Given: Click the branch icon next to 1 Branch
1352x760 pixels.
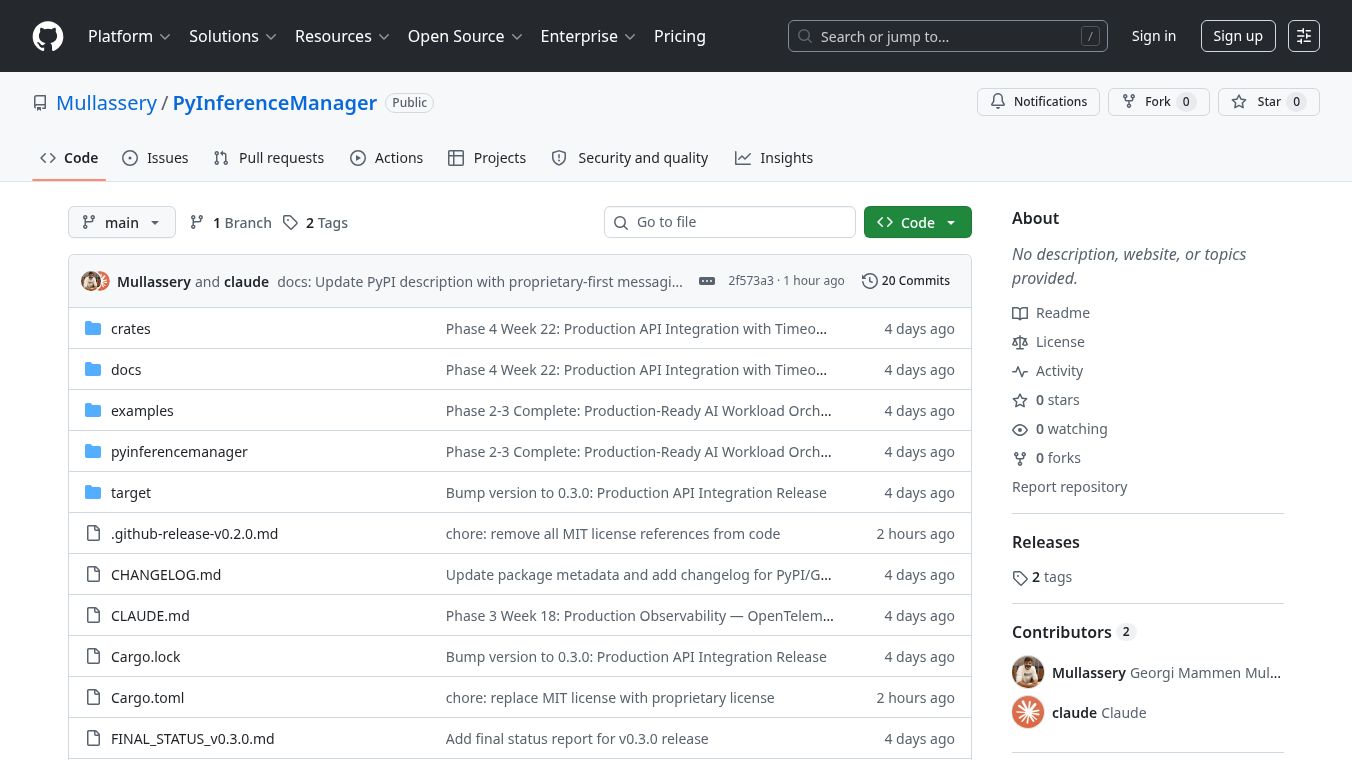Looking at the screenshot, I should tap(197, 223).
